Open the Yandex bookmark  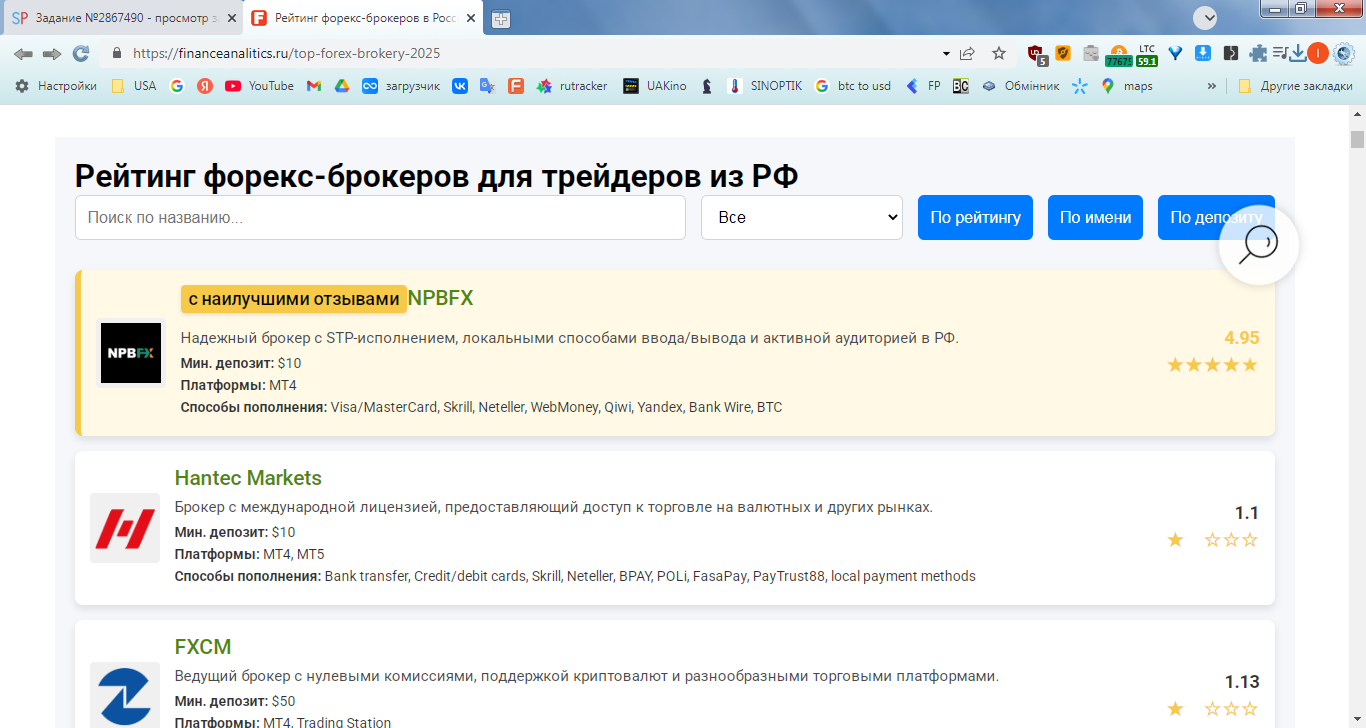(x=205, y=86)
